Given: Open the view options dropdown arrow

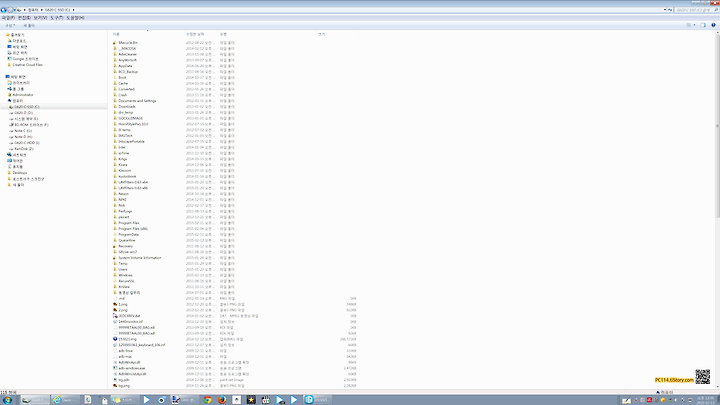Looking at the screenshot, I should pyautogui.click(x=694, y=25).
